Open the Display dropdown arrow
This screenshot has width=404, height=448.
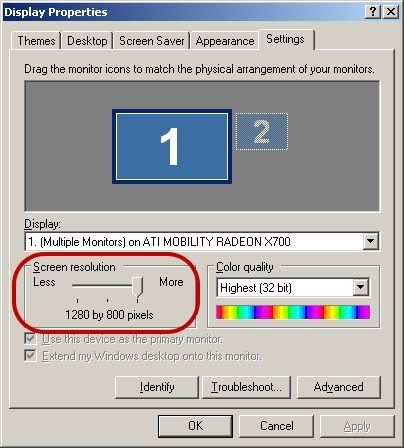[371, 241]
